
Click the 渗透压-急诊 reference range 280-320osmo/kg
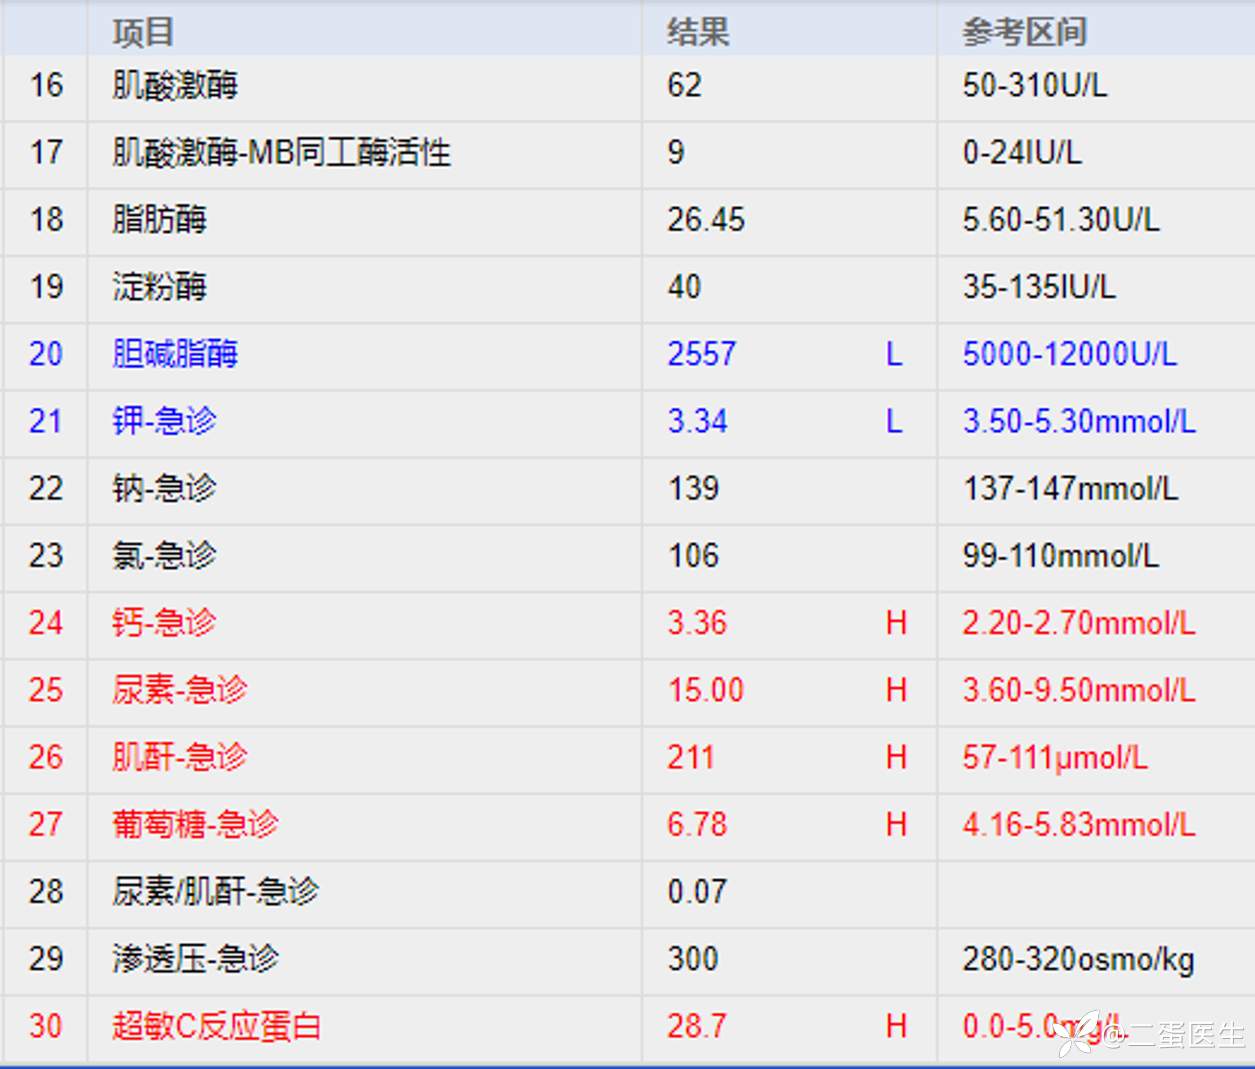pos(1078,959)
